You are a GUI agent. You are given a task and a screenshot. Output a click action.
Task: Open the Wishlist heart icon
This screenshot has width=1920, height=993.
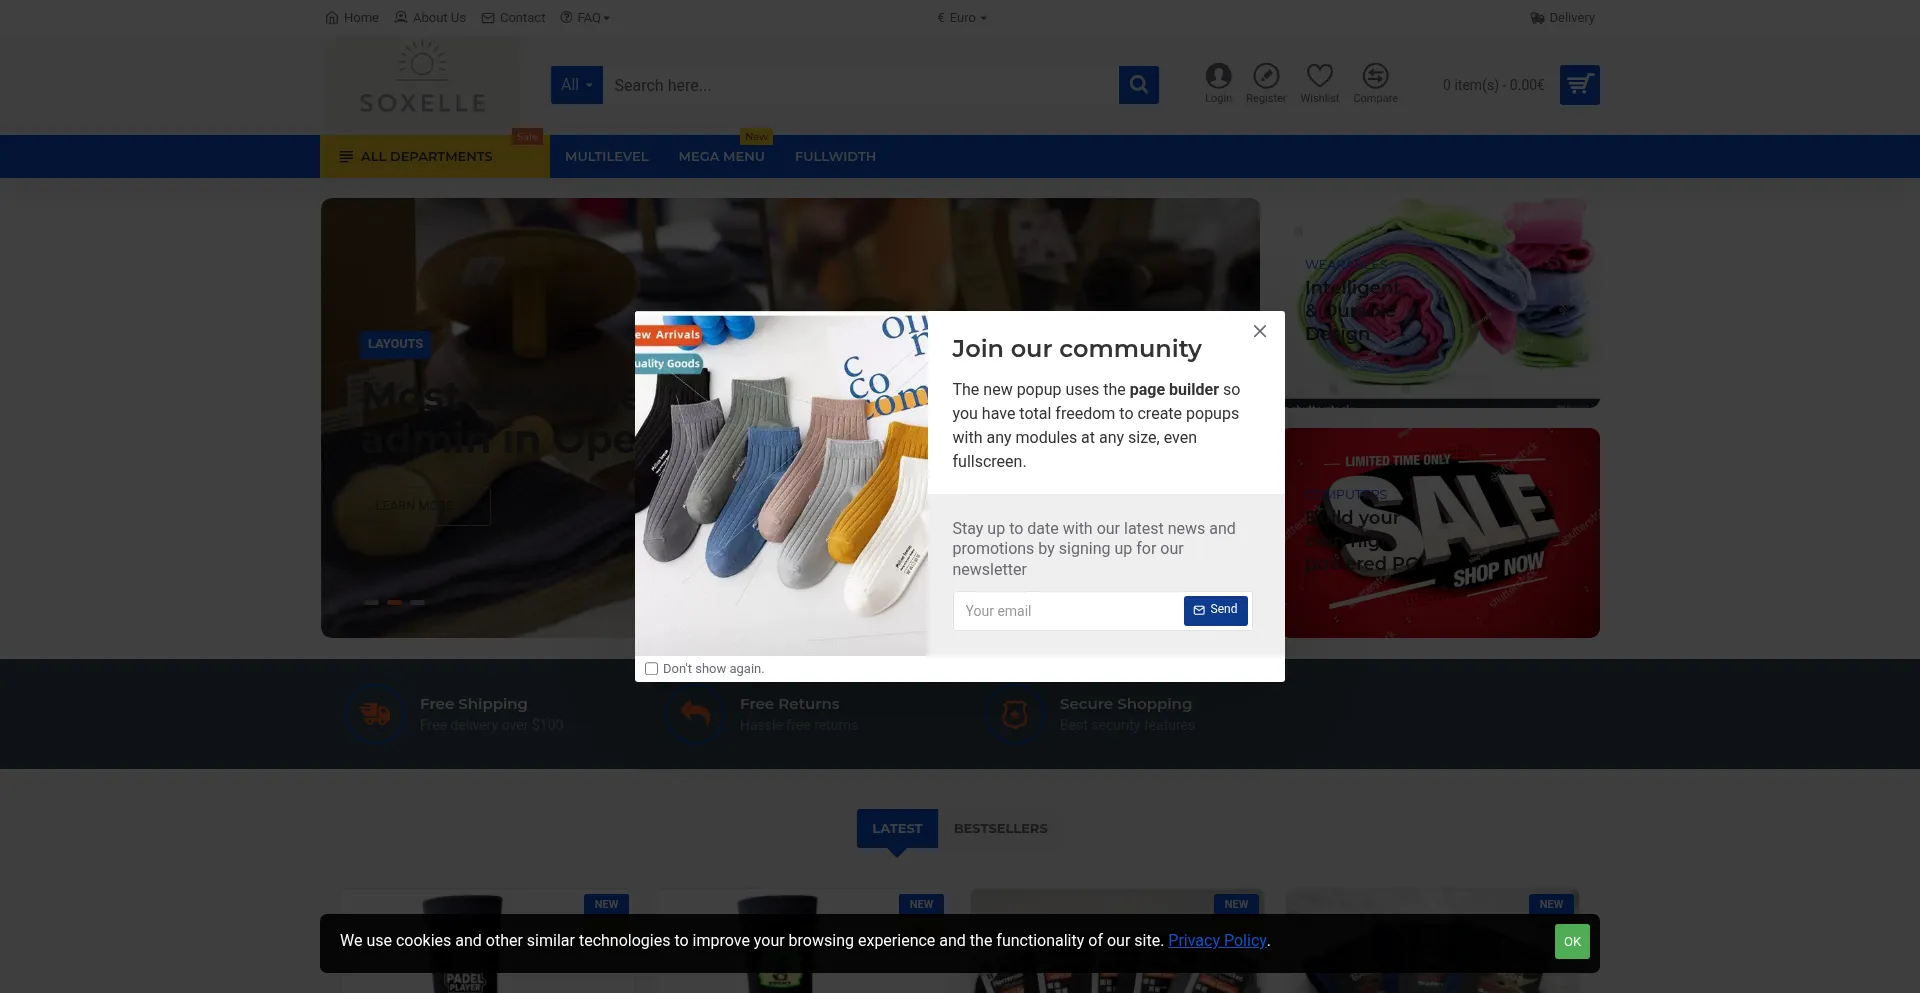tap(1320, 83)
